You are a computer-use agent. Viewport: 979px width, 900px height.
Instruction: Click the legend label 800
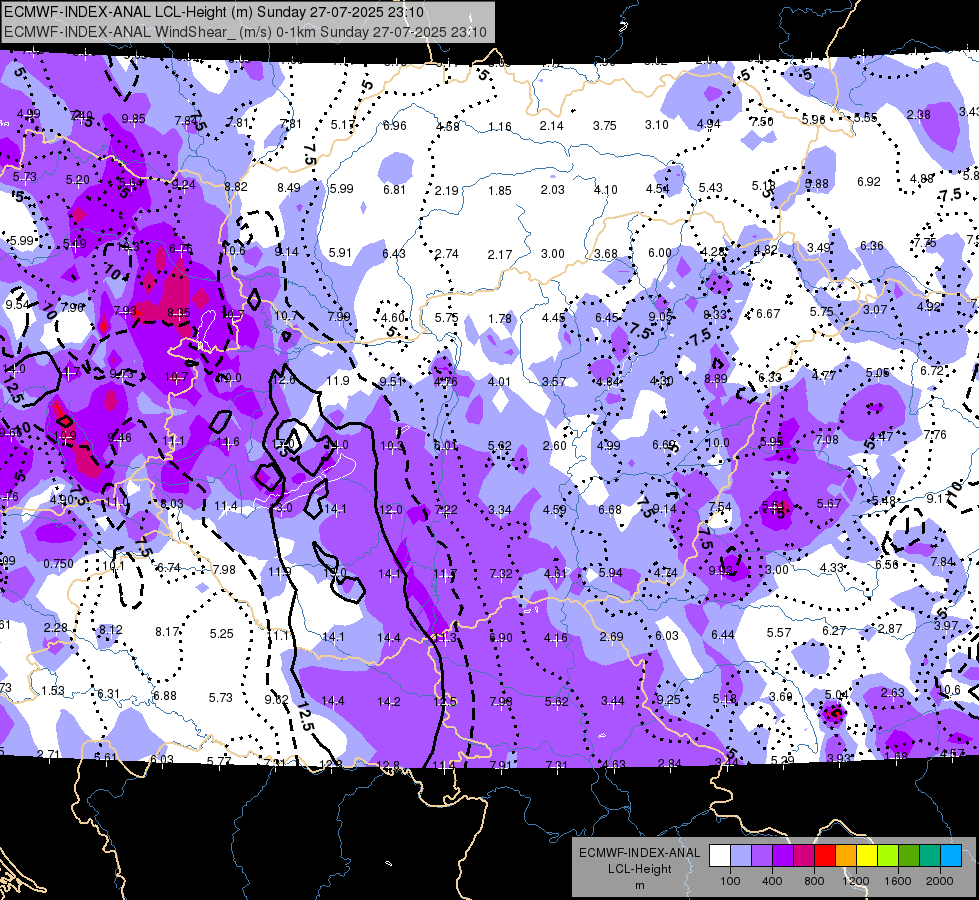814,881
